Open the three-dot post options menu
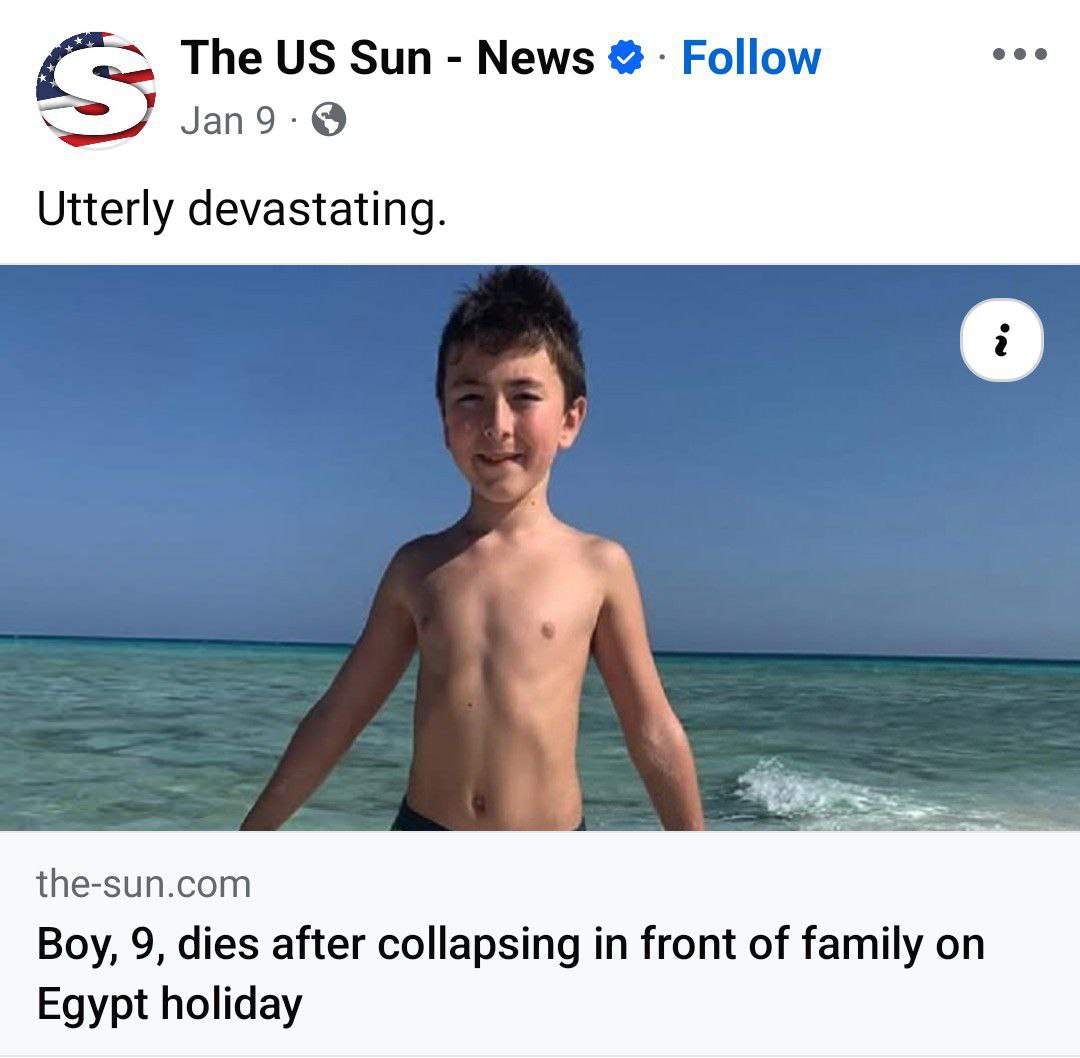Viewport: 1080px width, 1058px height. click(x=1019, y=54)
